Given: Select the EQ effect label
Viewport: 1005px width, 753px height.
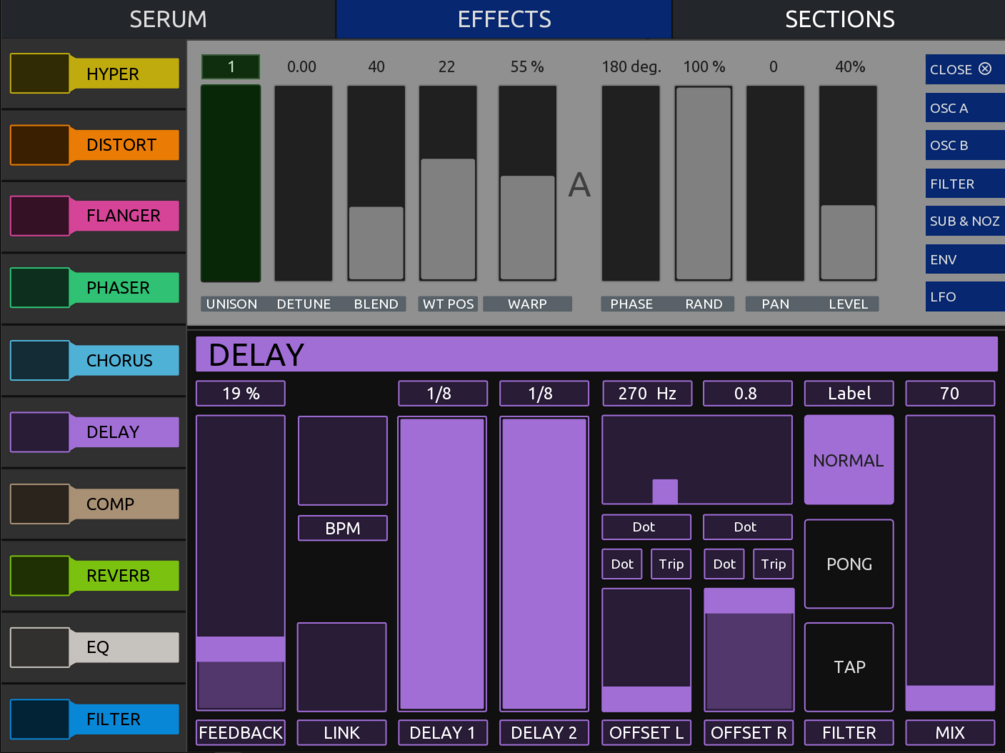Looking at the screenshot, I should (124, 647).
